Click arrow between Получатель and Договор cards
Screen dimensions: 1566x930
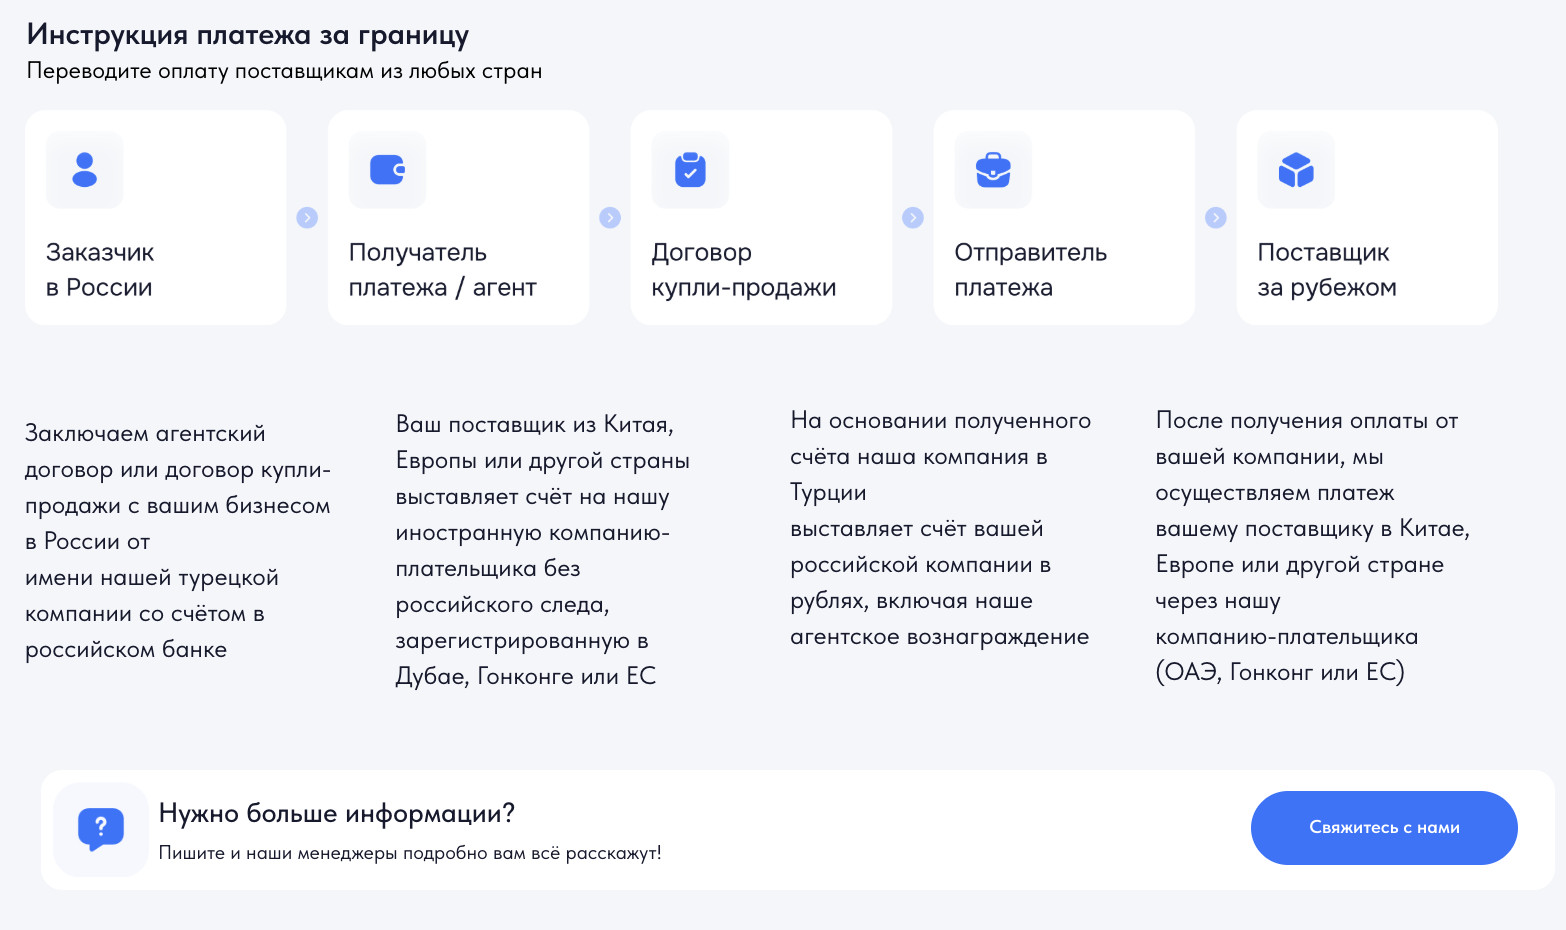pyautogui.click(x=610, y=218)
